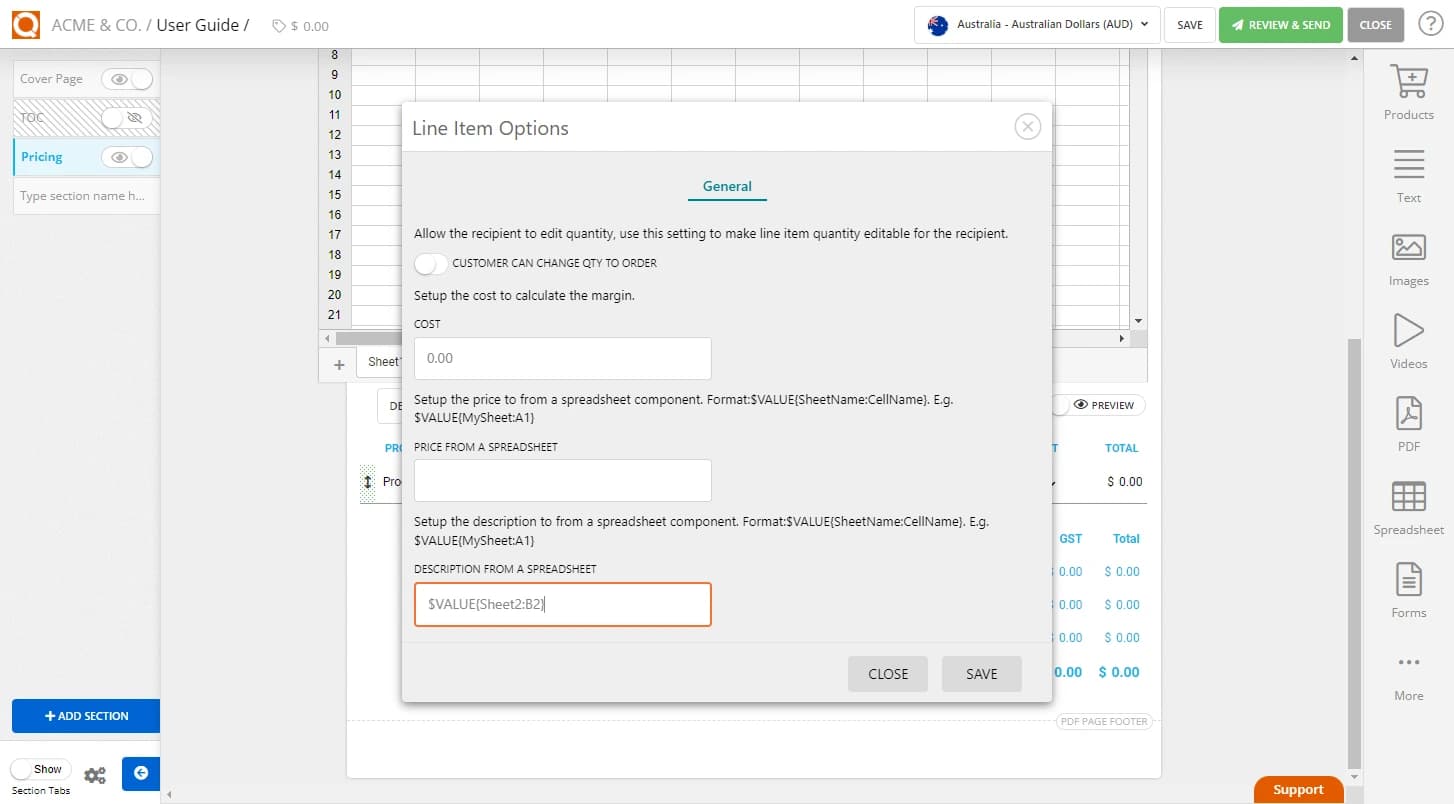This screenshot has width=1454, height=804.
Task: Toggle Show Section Tabs
Action: coord(40,768)
